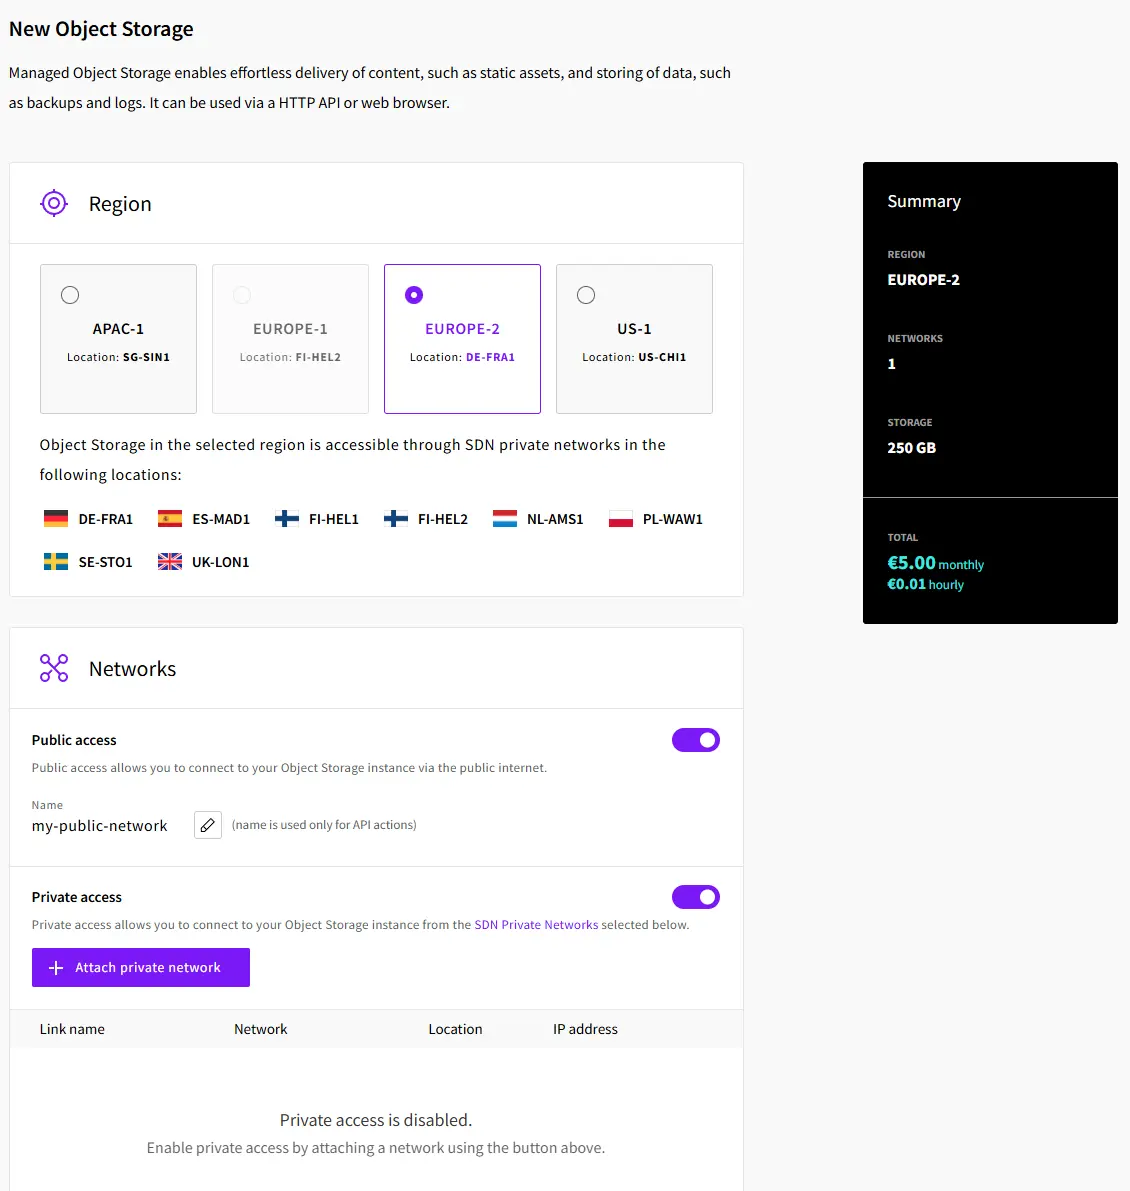The width and height of the screenshot is (1130, 1191).
Task: Click the UK flag next to UK-LON1
Action: pyautogui.click(x=170, y=561)
